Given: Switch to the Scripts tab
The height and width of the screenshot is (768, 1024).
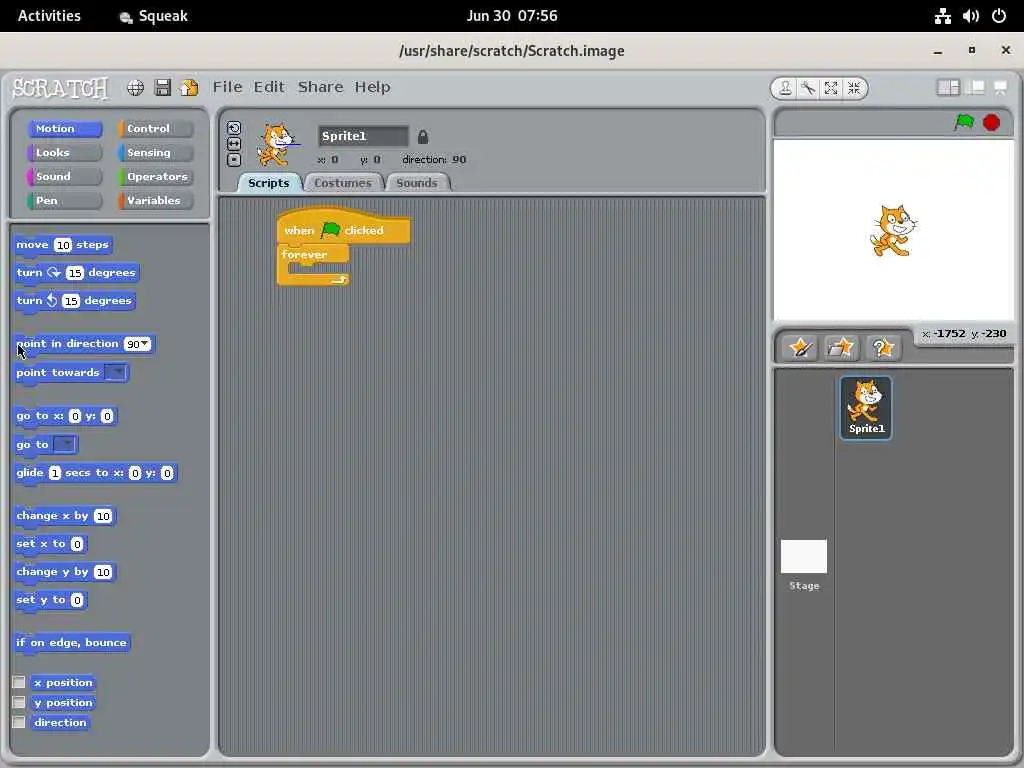Looking at the screenshot, I should [268, 183].
